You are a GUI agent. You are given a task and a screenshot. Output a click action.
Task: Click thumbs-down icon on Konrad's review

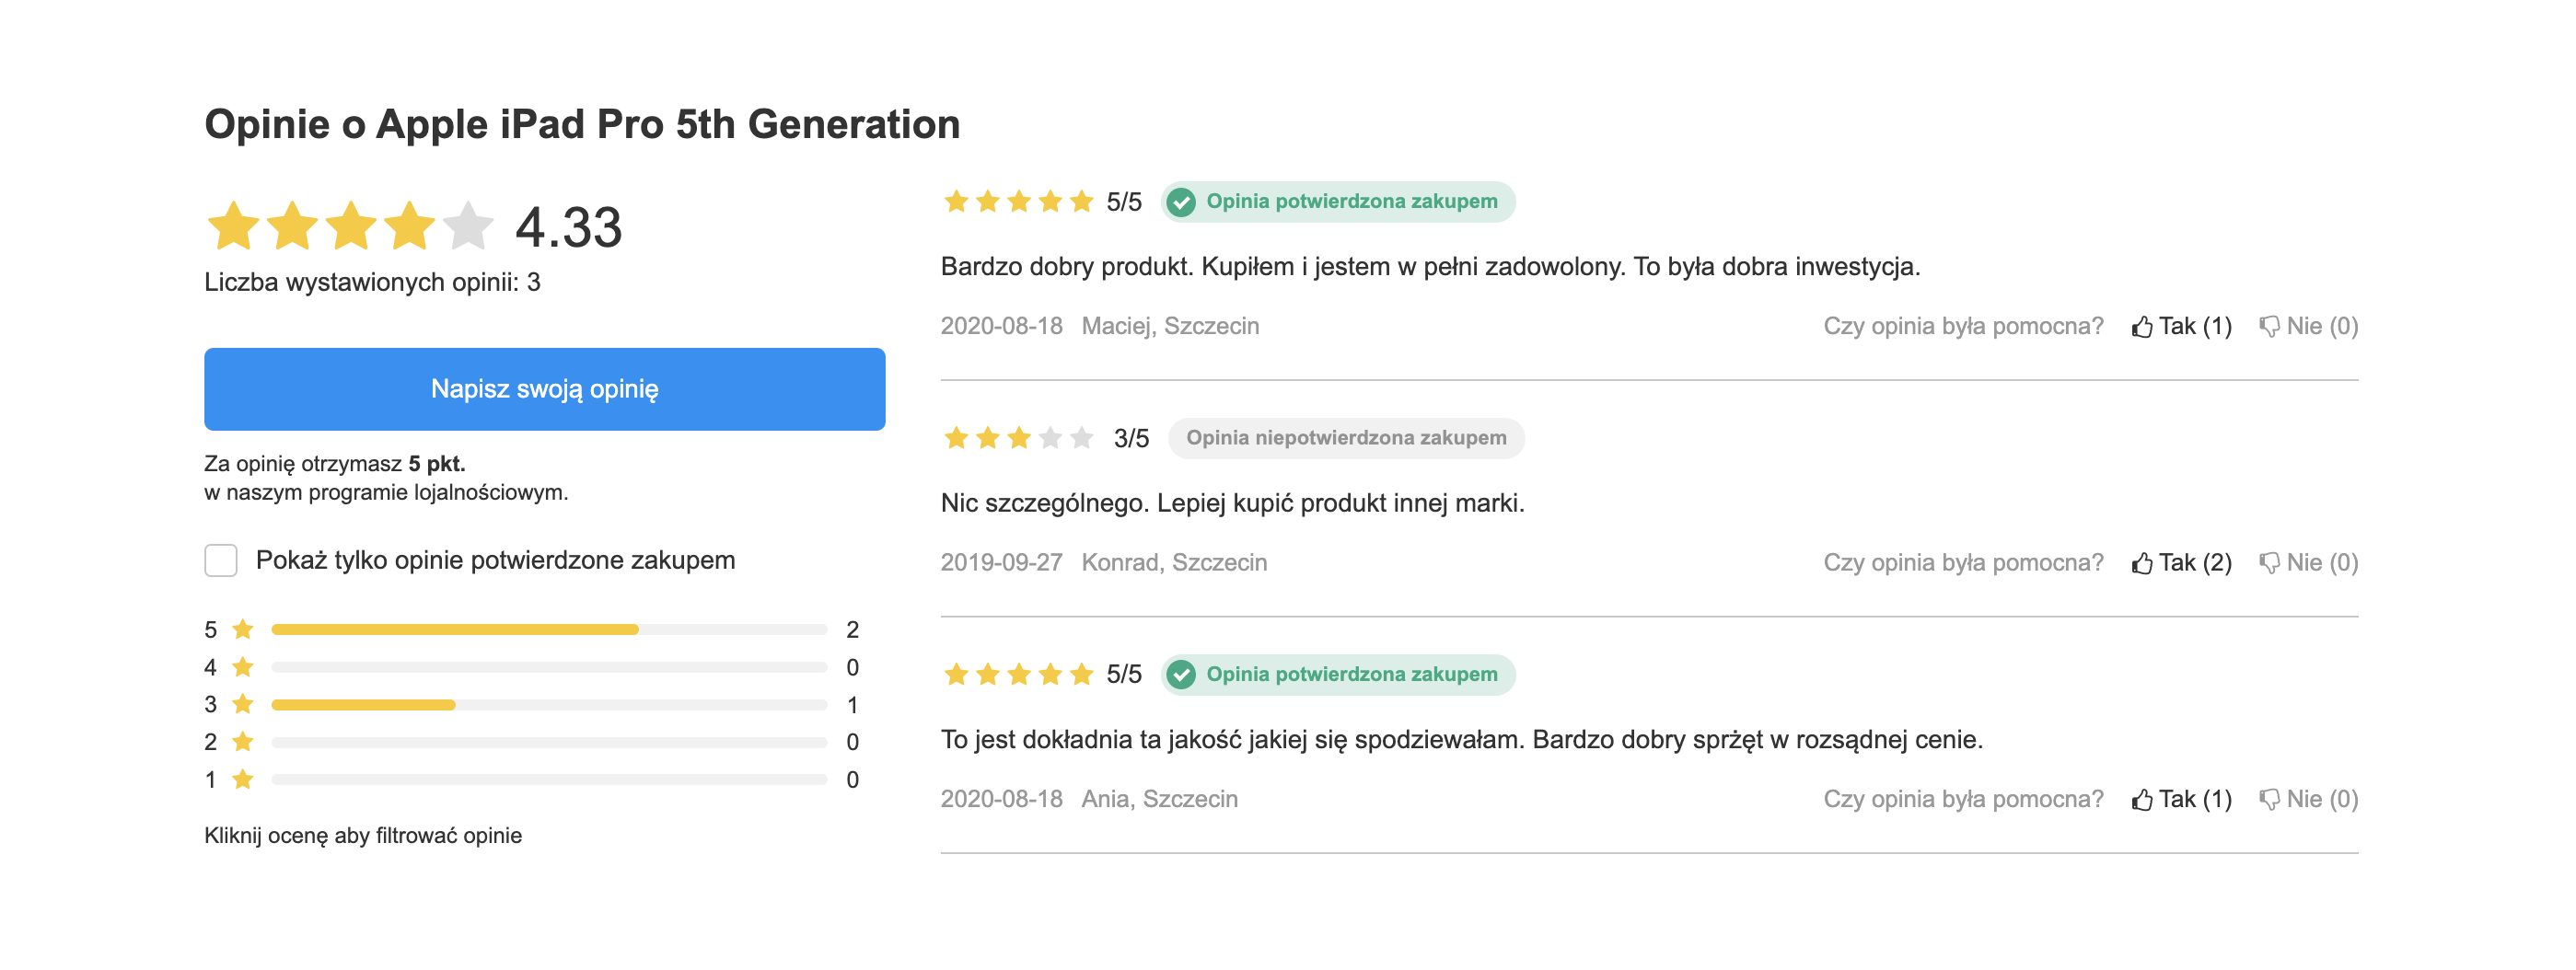pos(2269,563)
